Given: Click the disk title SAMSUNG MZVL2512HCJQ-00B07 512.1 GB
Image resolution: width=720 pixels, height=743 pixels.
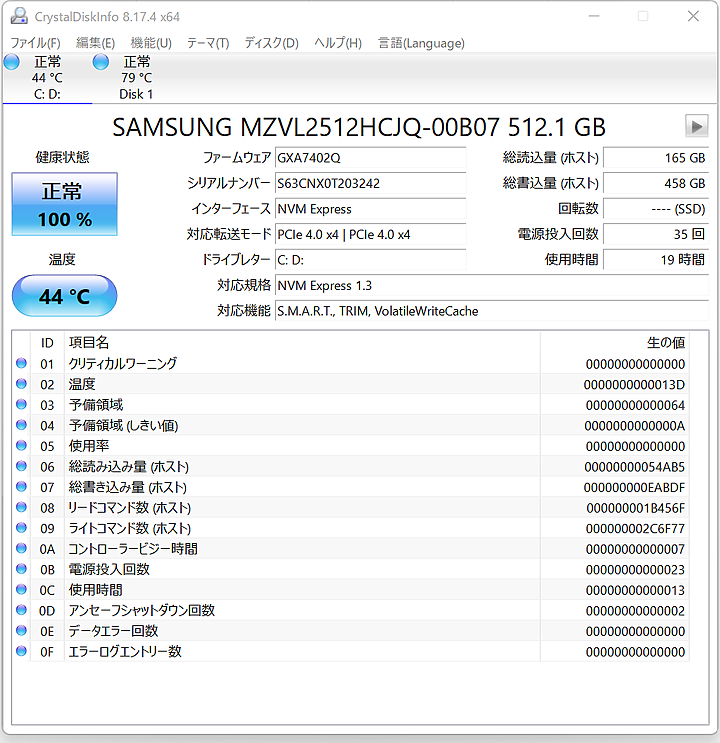Looking at the screenshot, I should (x=359, y=127).
